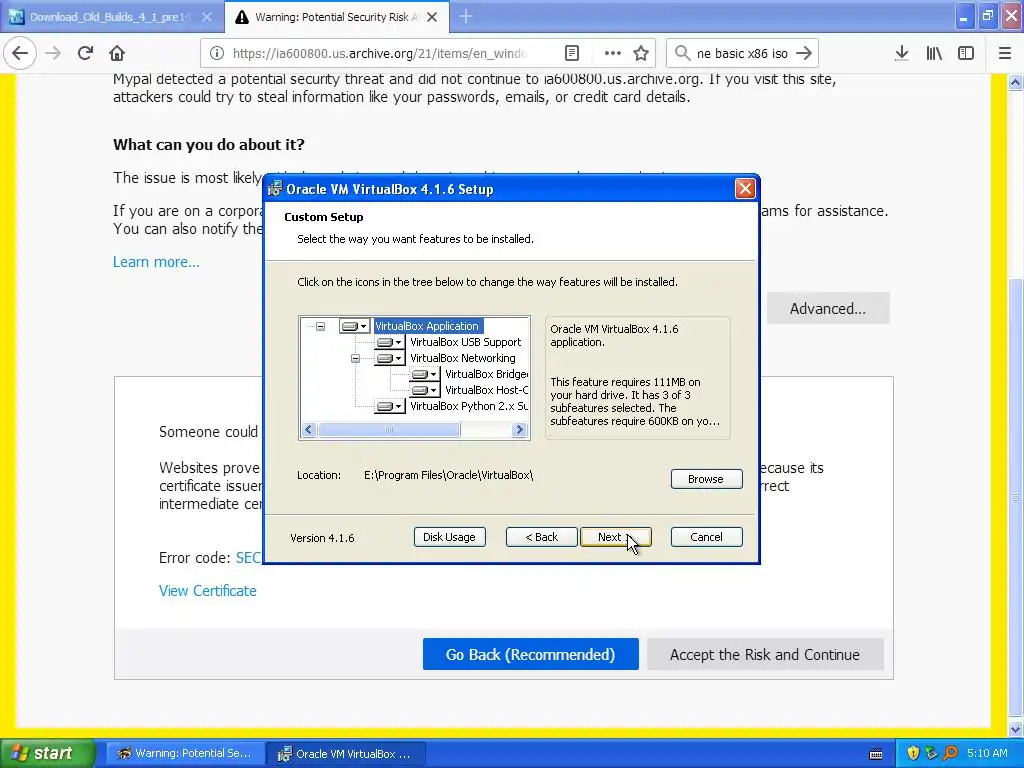Image resolution: width=1024 pixels, height=768 pixels.
Task: Click the browser Forward arrow button
Action: pos(53,53)
